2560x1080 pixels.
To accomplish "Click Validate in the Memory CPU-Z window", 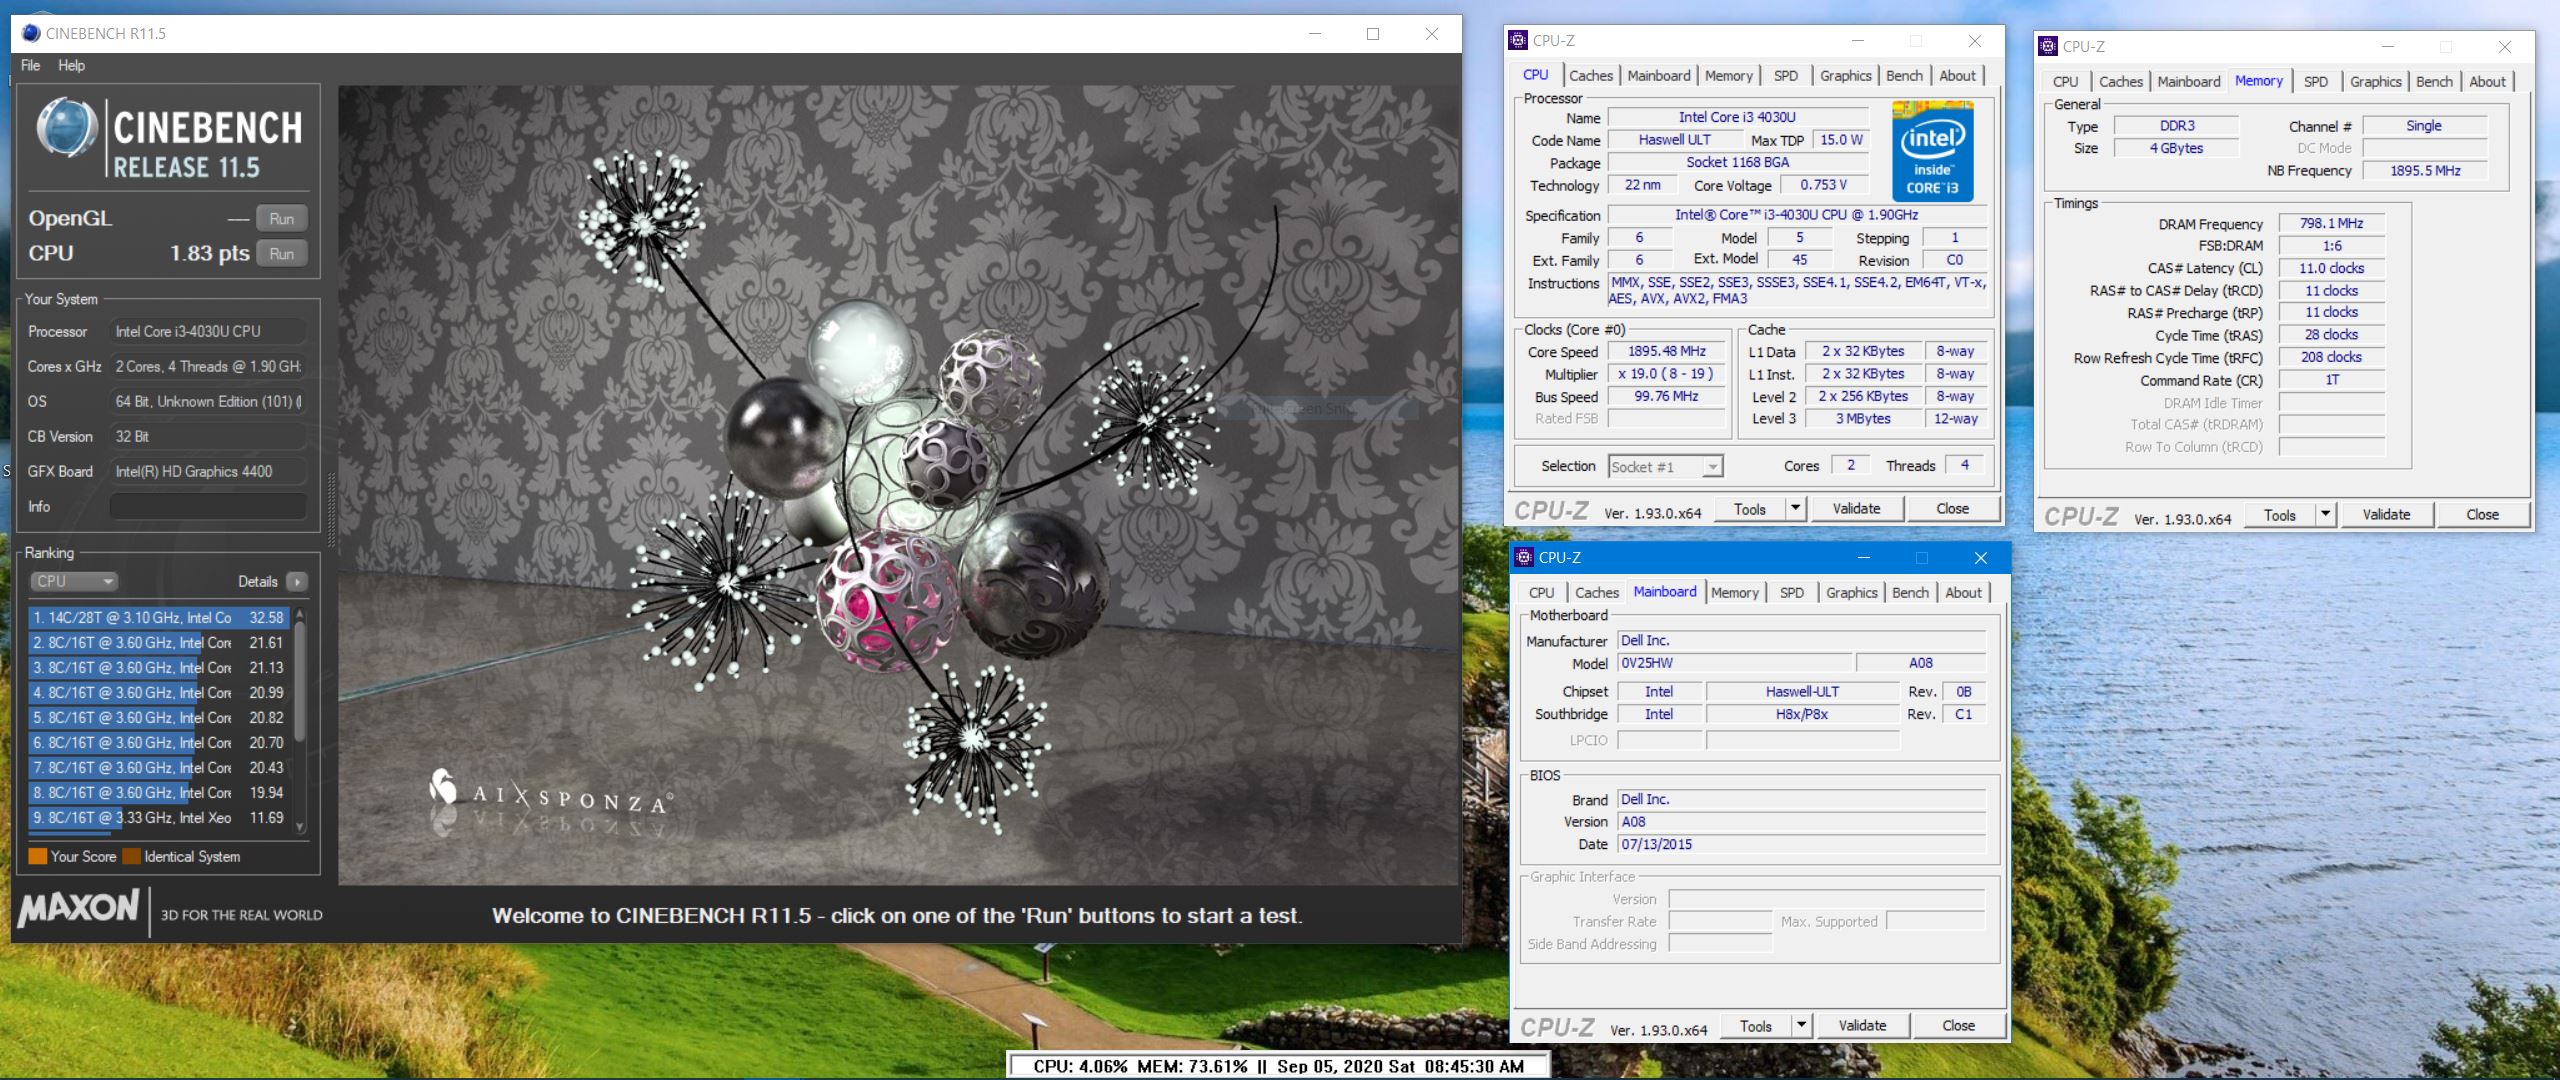I will pos(2387,515).
